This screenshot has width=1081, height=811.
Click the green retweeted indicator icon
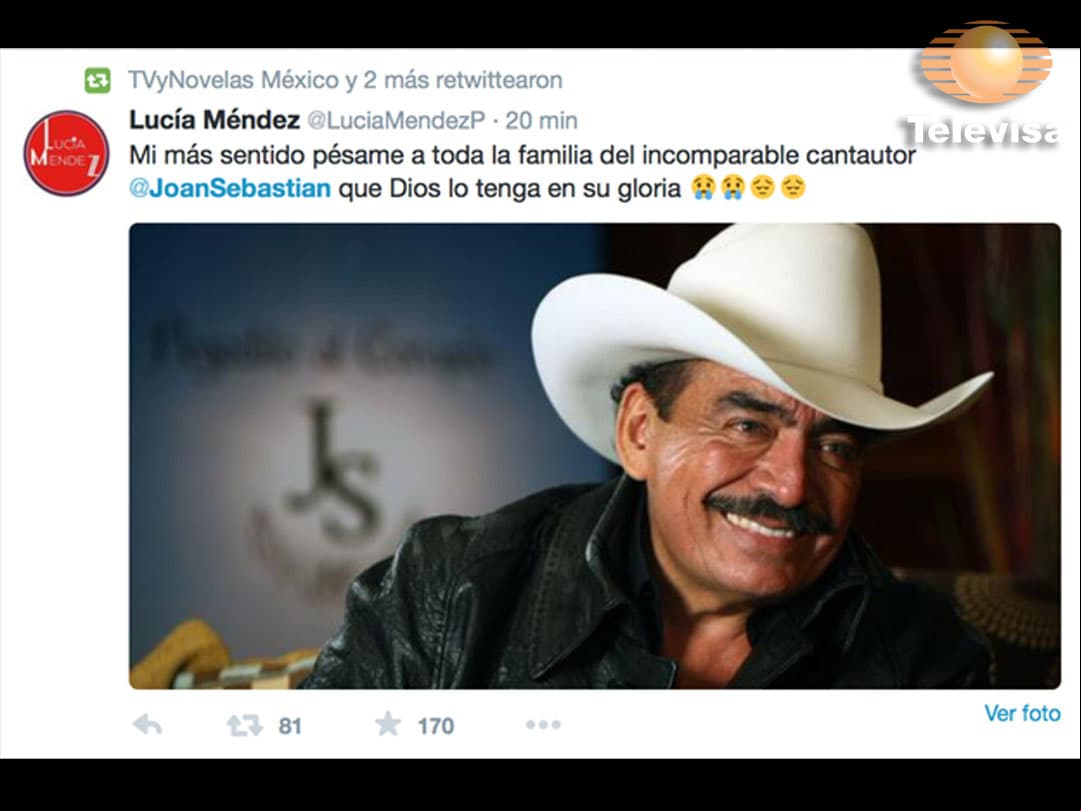(x=97, y=80)
